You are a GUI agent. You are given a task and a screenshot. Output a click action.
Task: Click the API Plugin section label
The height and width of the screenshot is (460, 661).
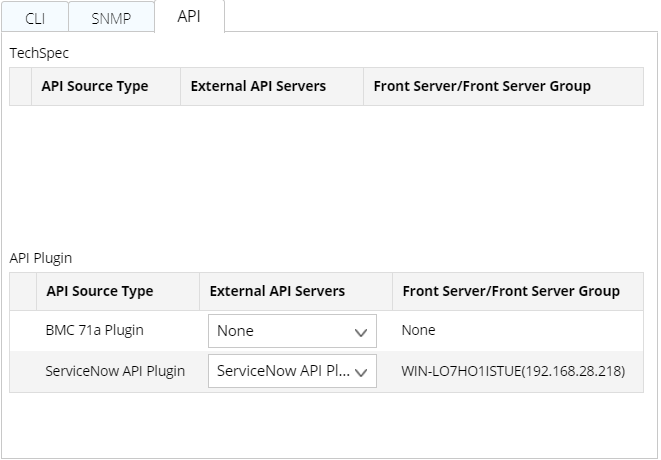41,258
